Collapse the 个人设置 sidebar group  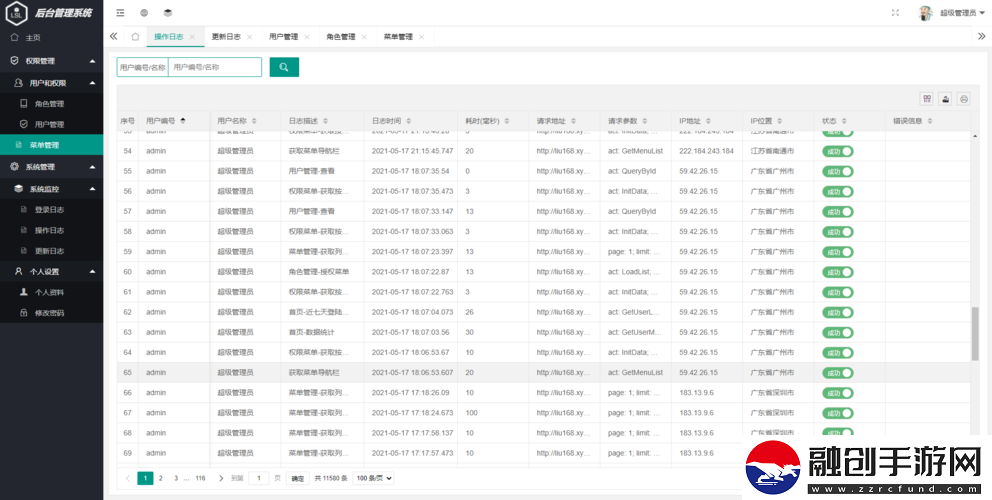92,272
